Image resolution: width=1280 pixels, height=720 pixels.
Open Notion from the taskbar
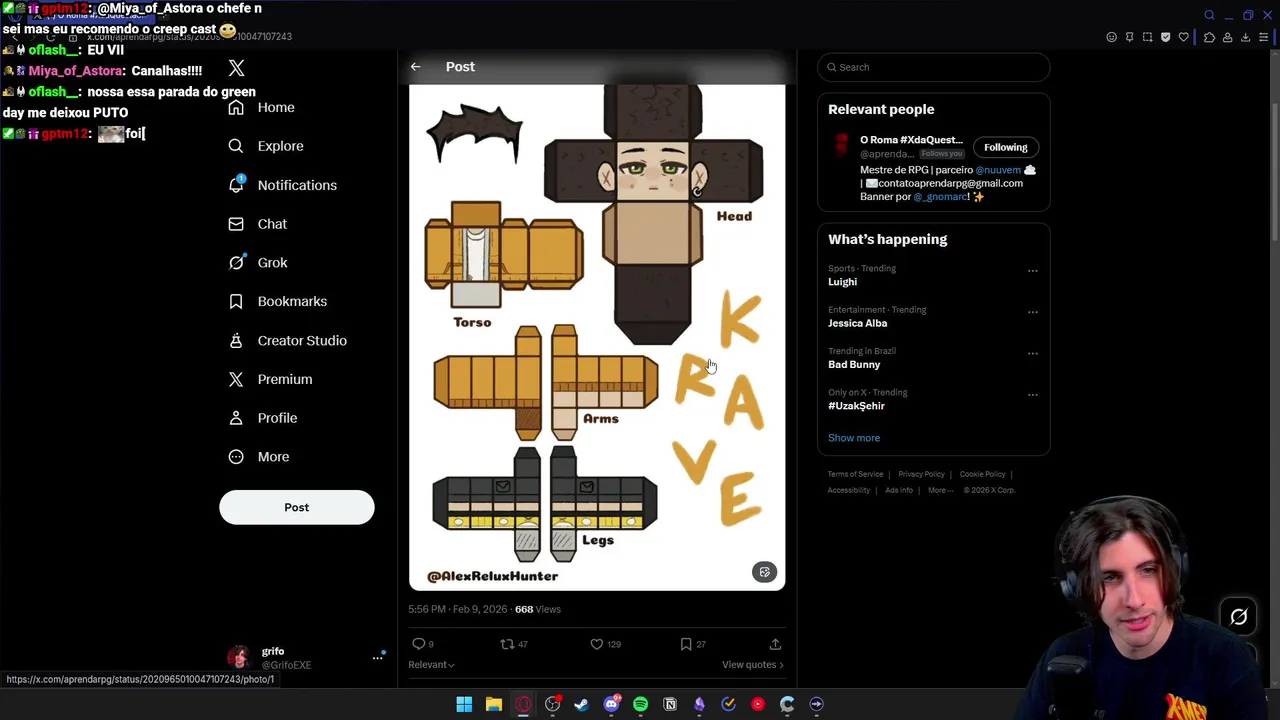pyautogui.click(x=670, y=704)
